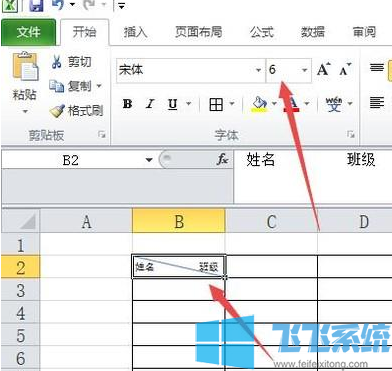Open the Paste options arrow below 粘贴
Image resolution: width=392 pixels, height=371 pixels.
pos(25,111)
